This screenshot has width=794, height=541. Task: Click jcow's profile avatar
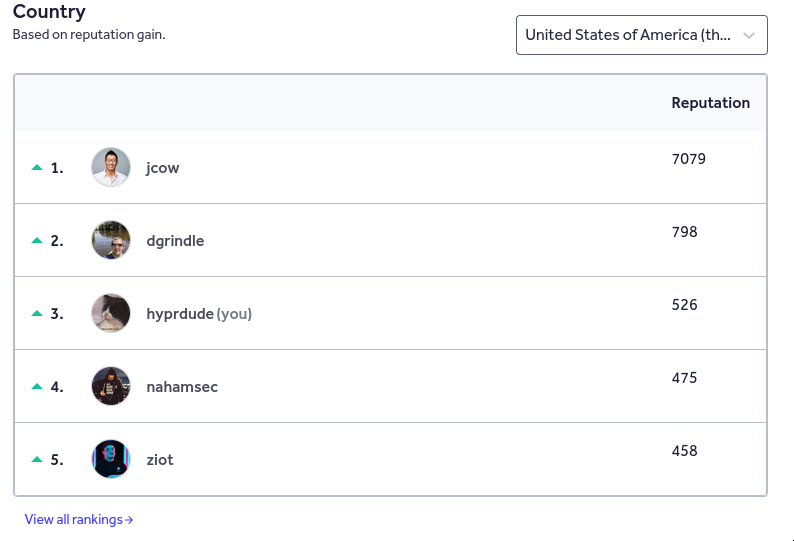(111, 168)
